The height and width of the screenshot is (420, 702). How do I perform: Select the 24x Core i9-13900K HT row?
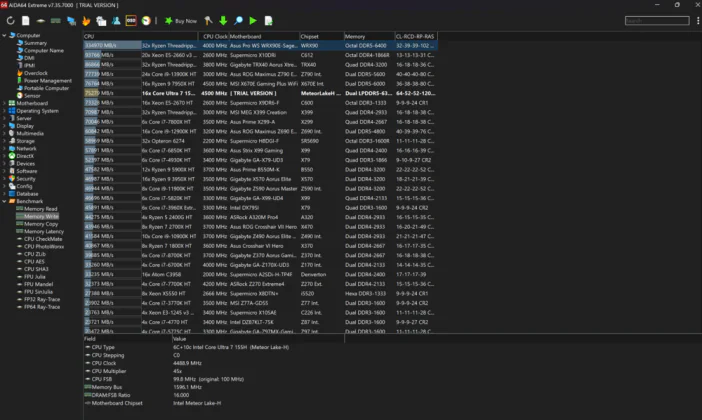[260, 74]
